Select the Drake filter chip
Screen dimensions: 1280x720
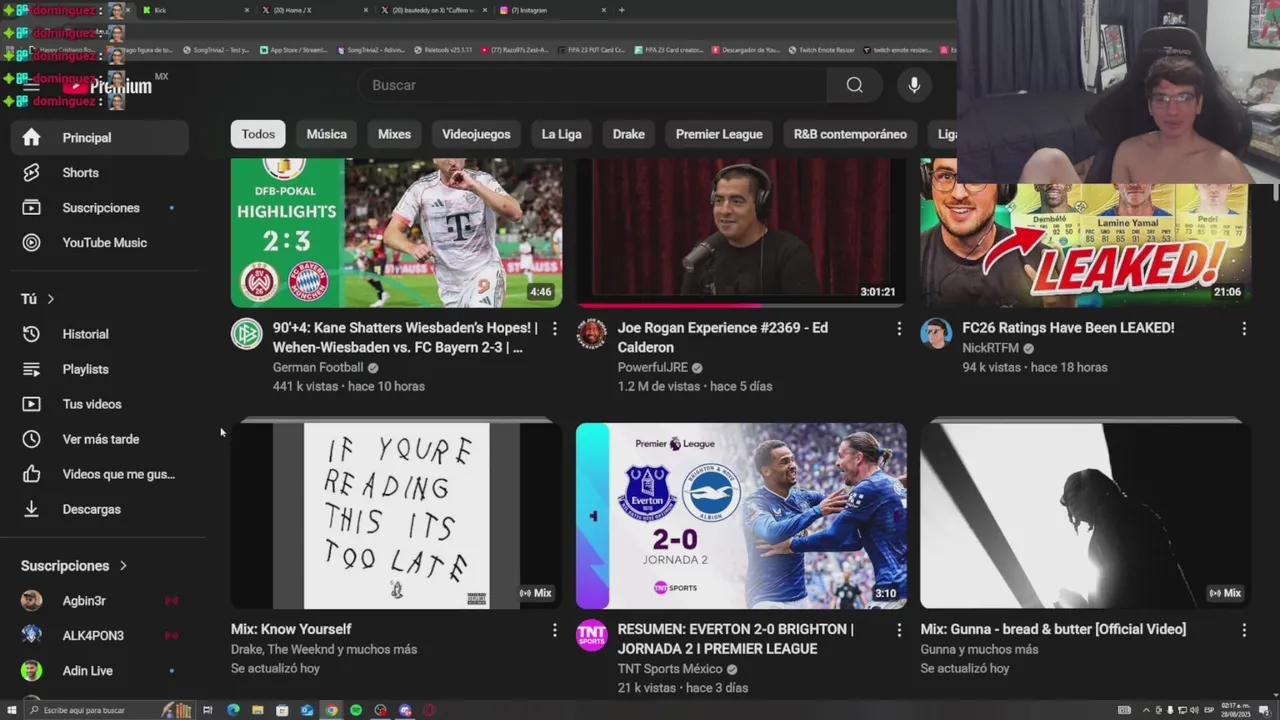[628, 134]
